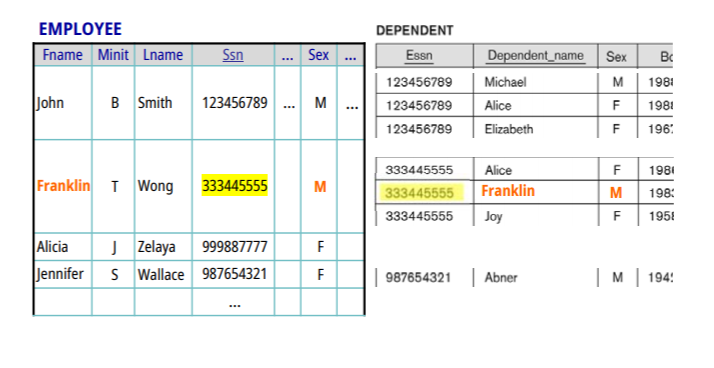Click Sex F in Joy's row
Screen dimensions: 714x368
coord(617,216)
